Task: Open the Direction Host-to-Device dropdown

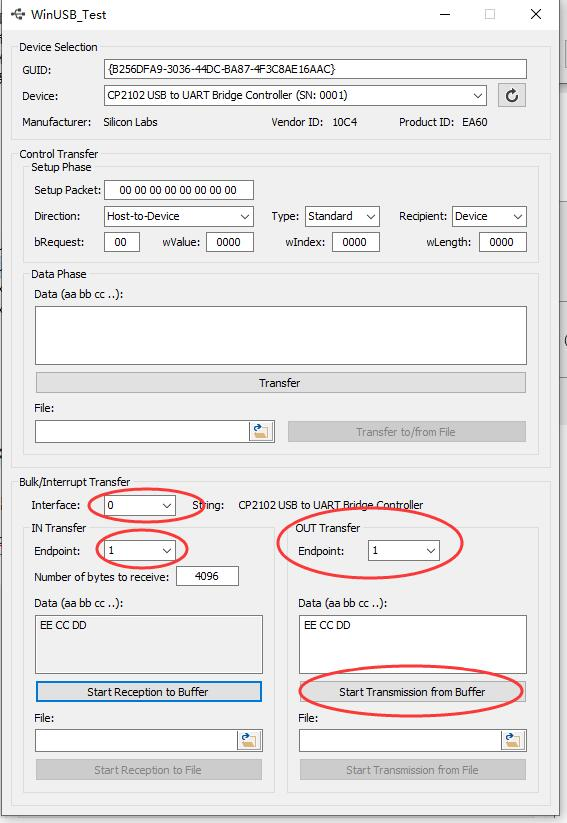Action: (x=178, y=216)
